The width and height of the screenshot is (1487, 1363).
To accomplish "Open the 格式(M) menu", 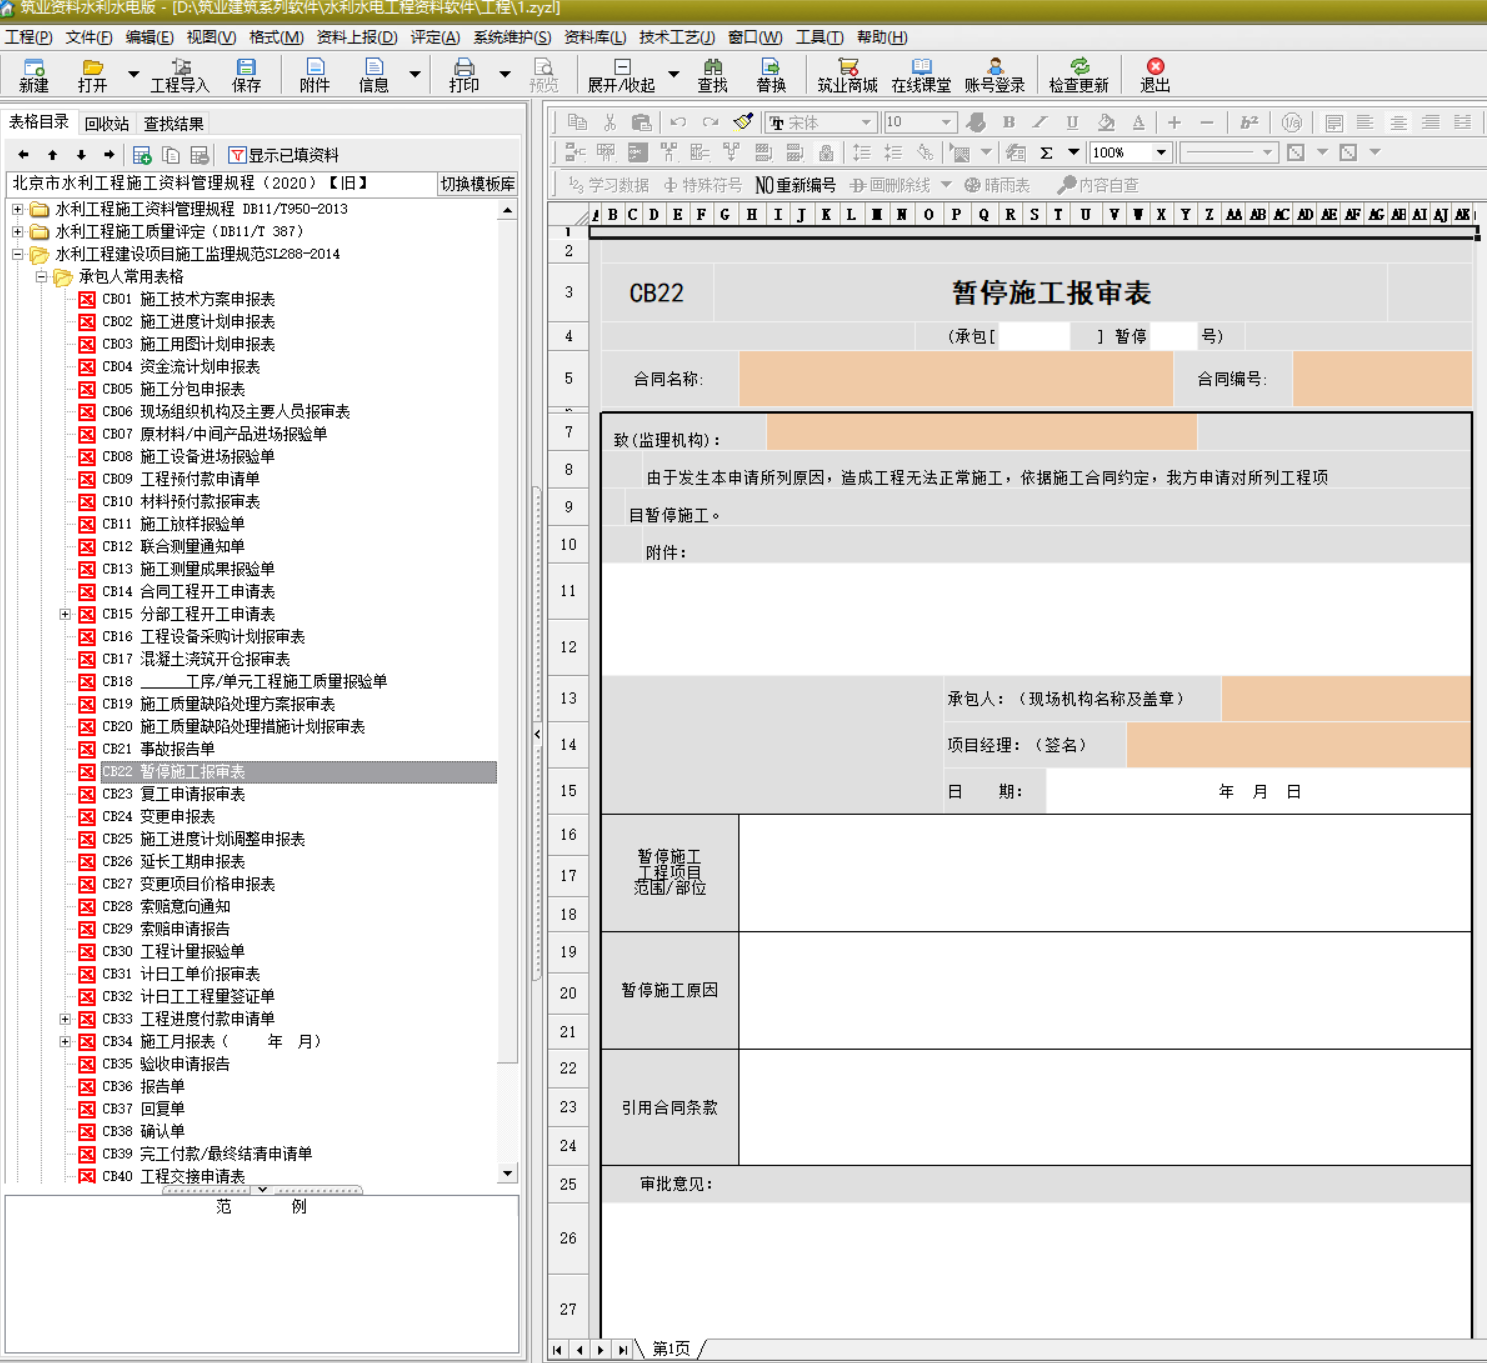I will tap(276, 37).
